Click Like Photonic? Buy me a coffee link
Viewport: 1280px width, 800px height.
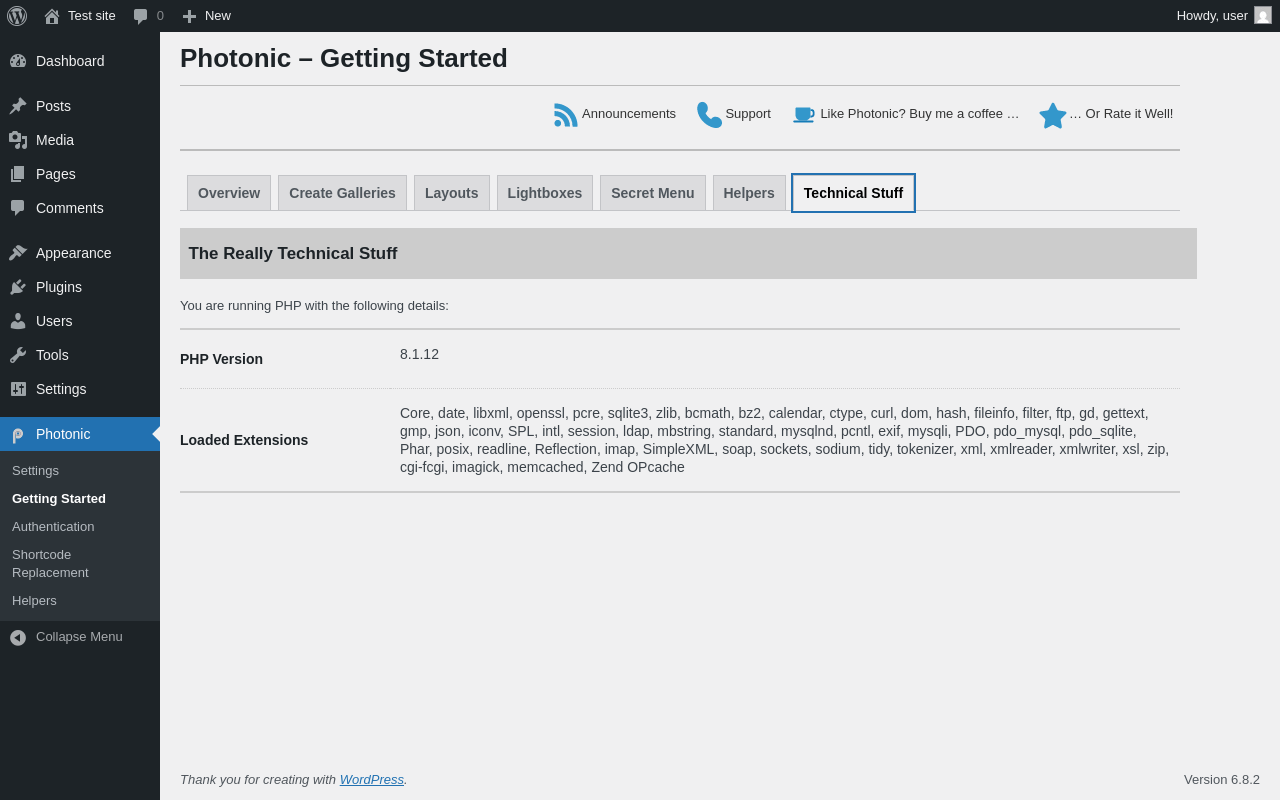pyautogui.click(x=920, y=114)
